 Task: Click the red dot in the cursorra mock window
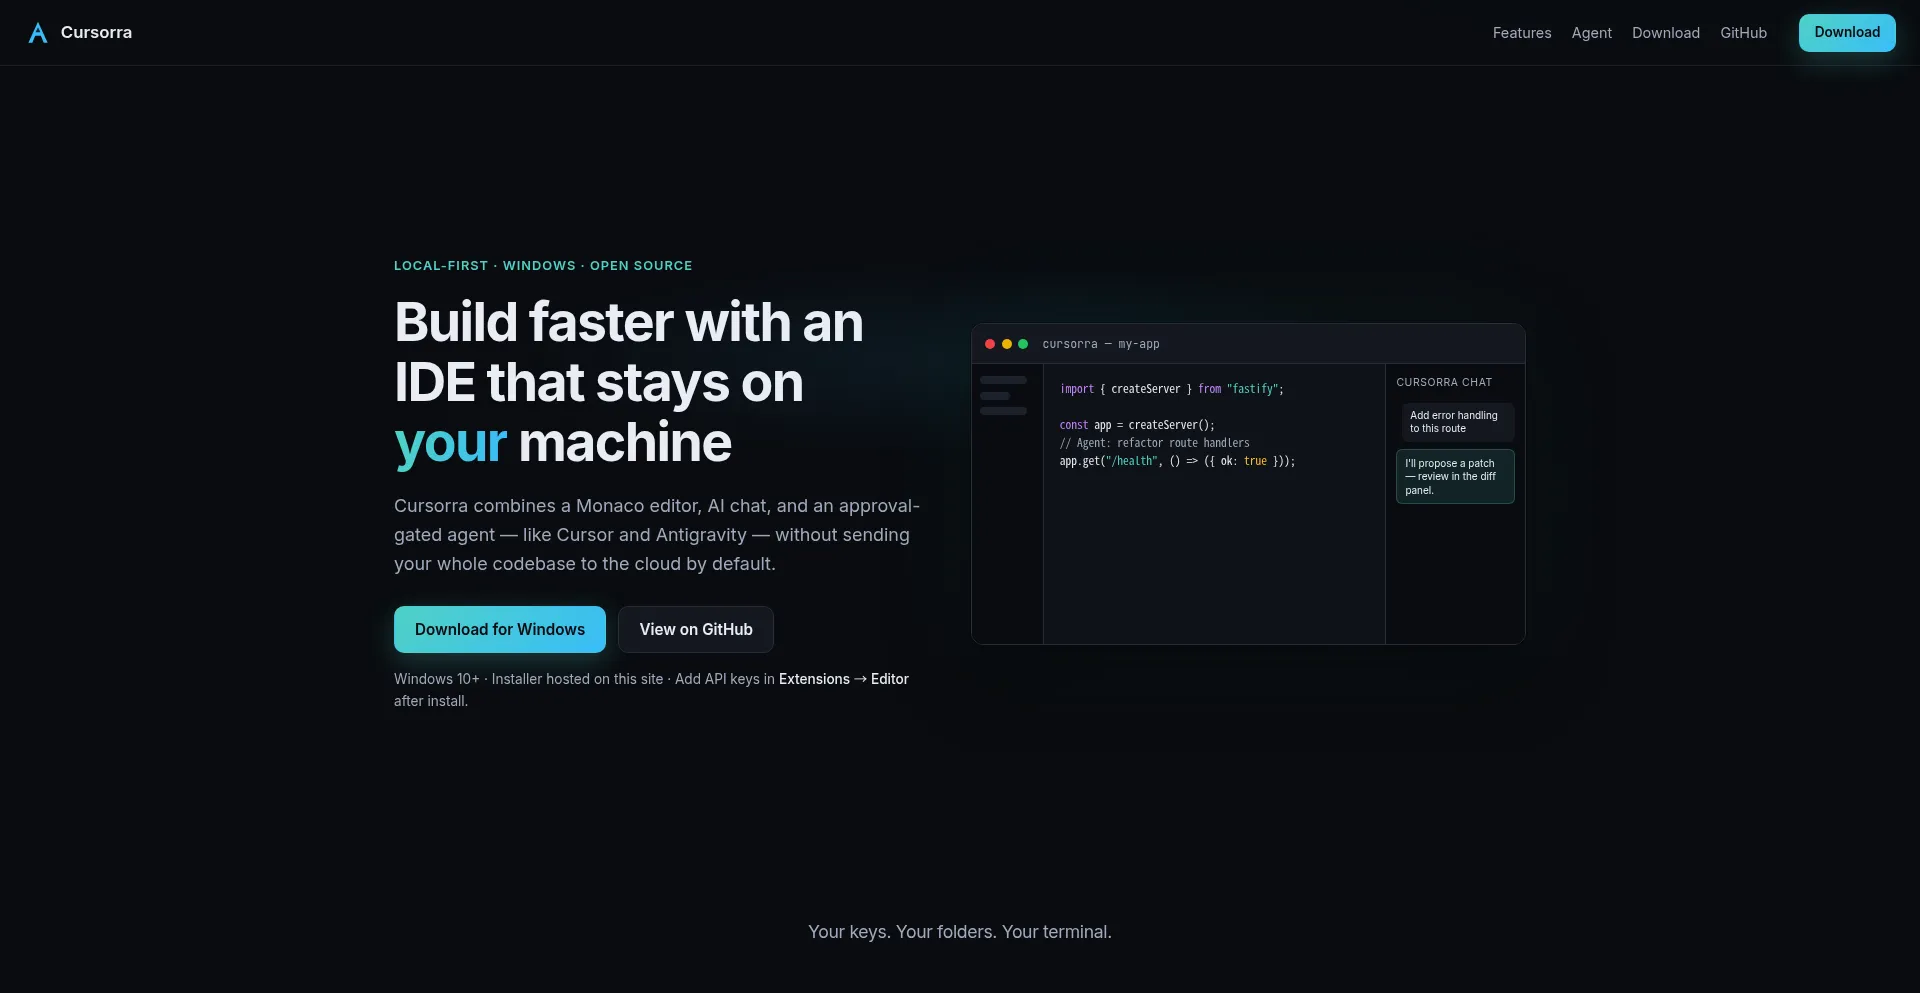tap(990, 344)
